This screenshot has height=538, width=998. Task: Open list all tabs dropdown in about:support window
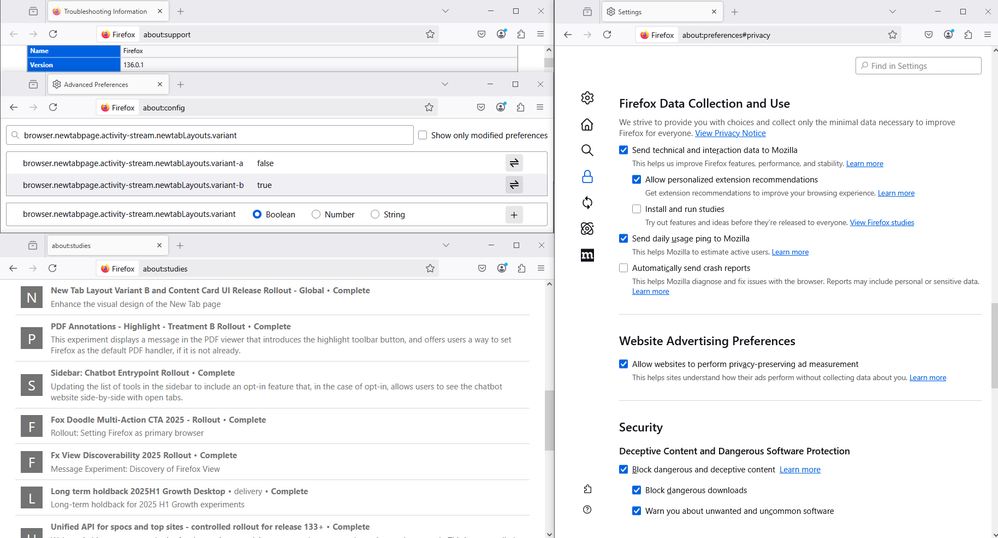[x=446, y=11]
